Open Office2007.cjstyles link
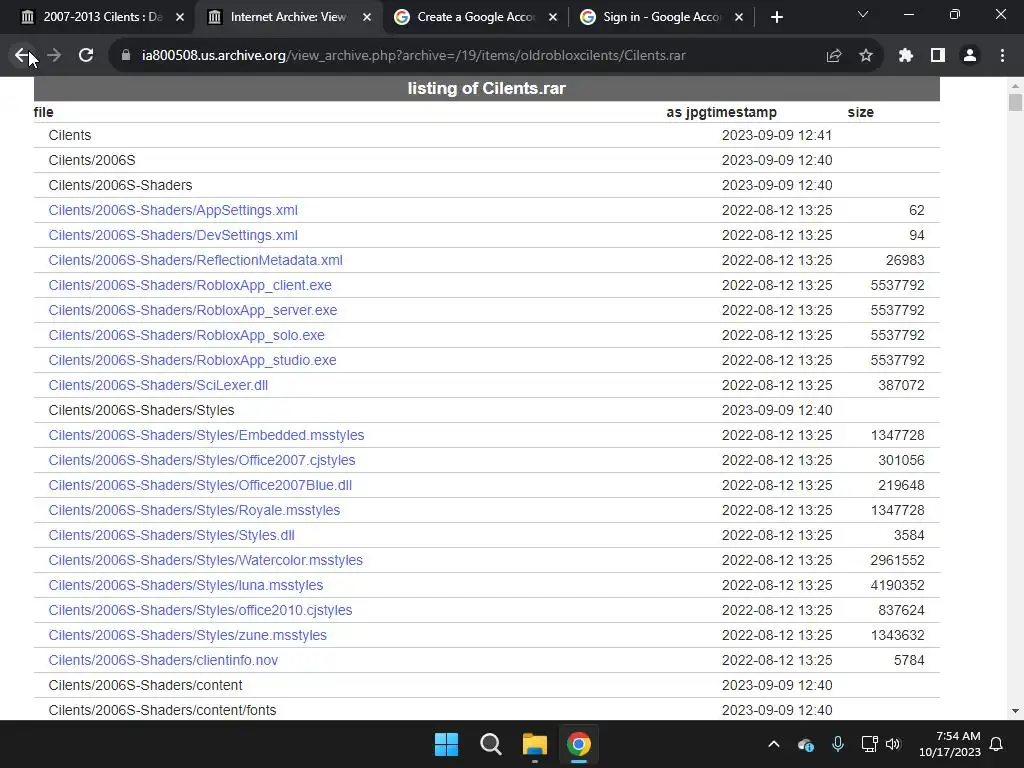The height and width of the screenshot is (768, 1024). click(x=202, y=460)
